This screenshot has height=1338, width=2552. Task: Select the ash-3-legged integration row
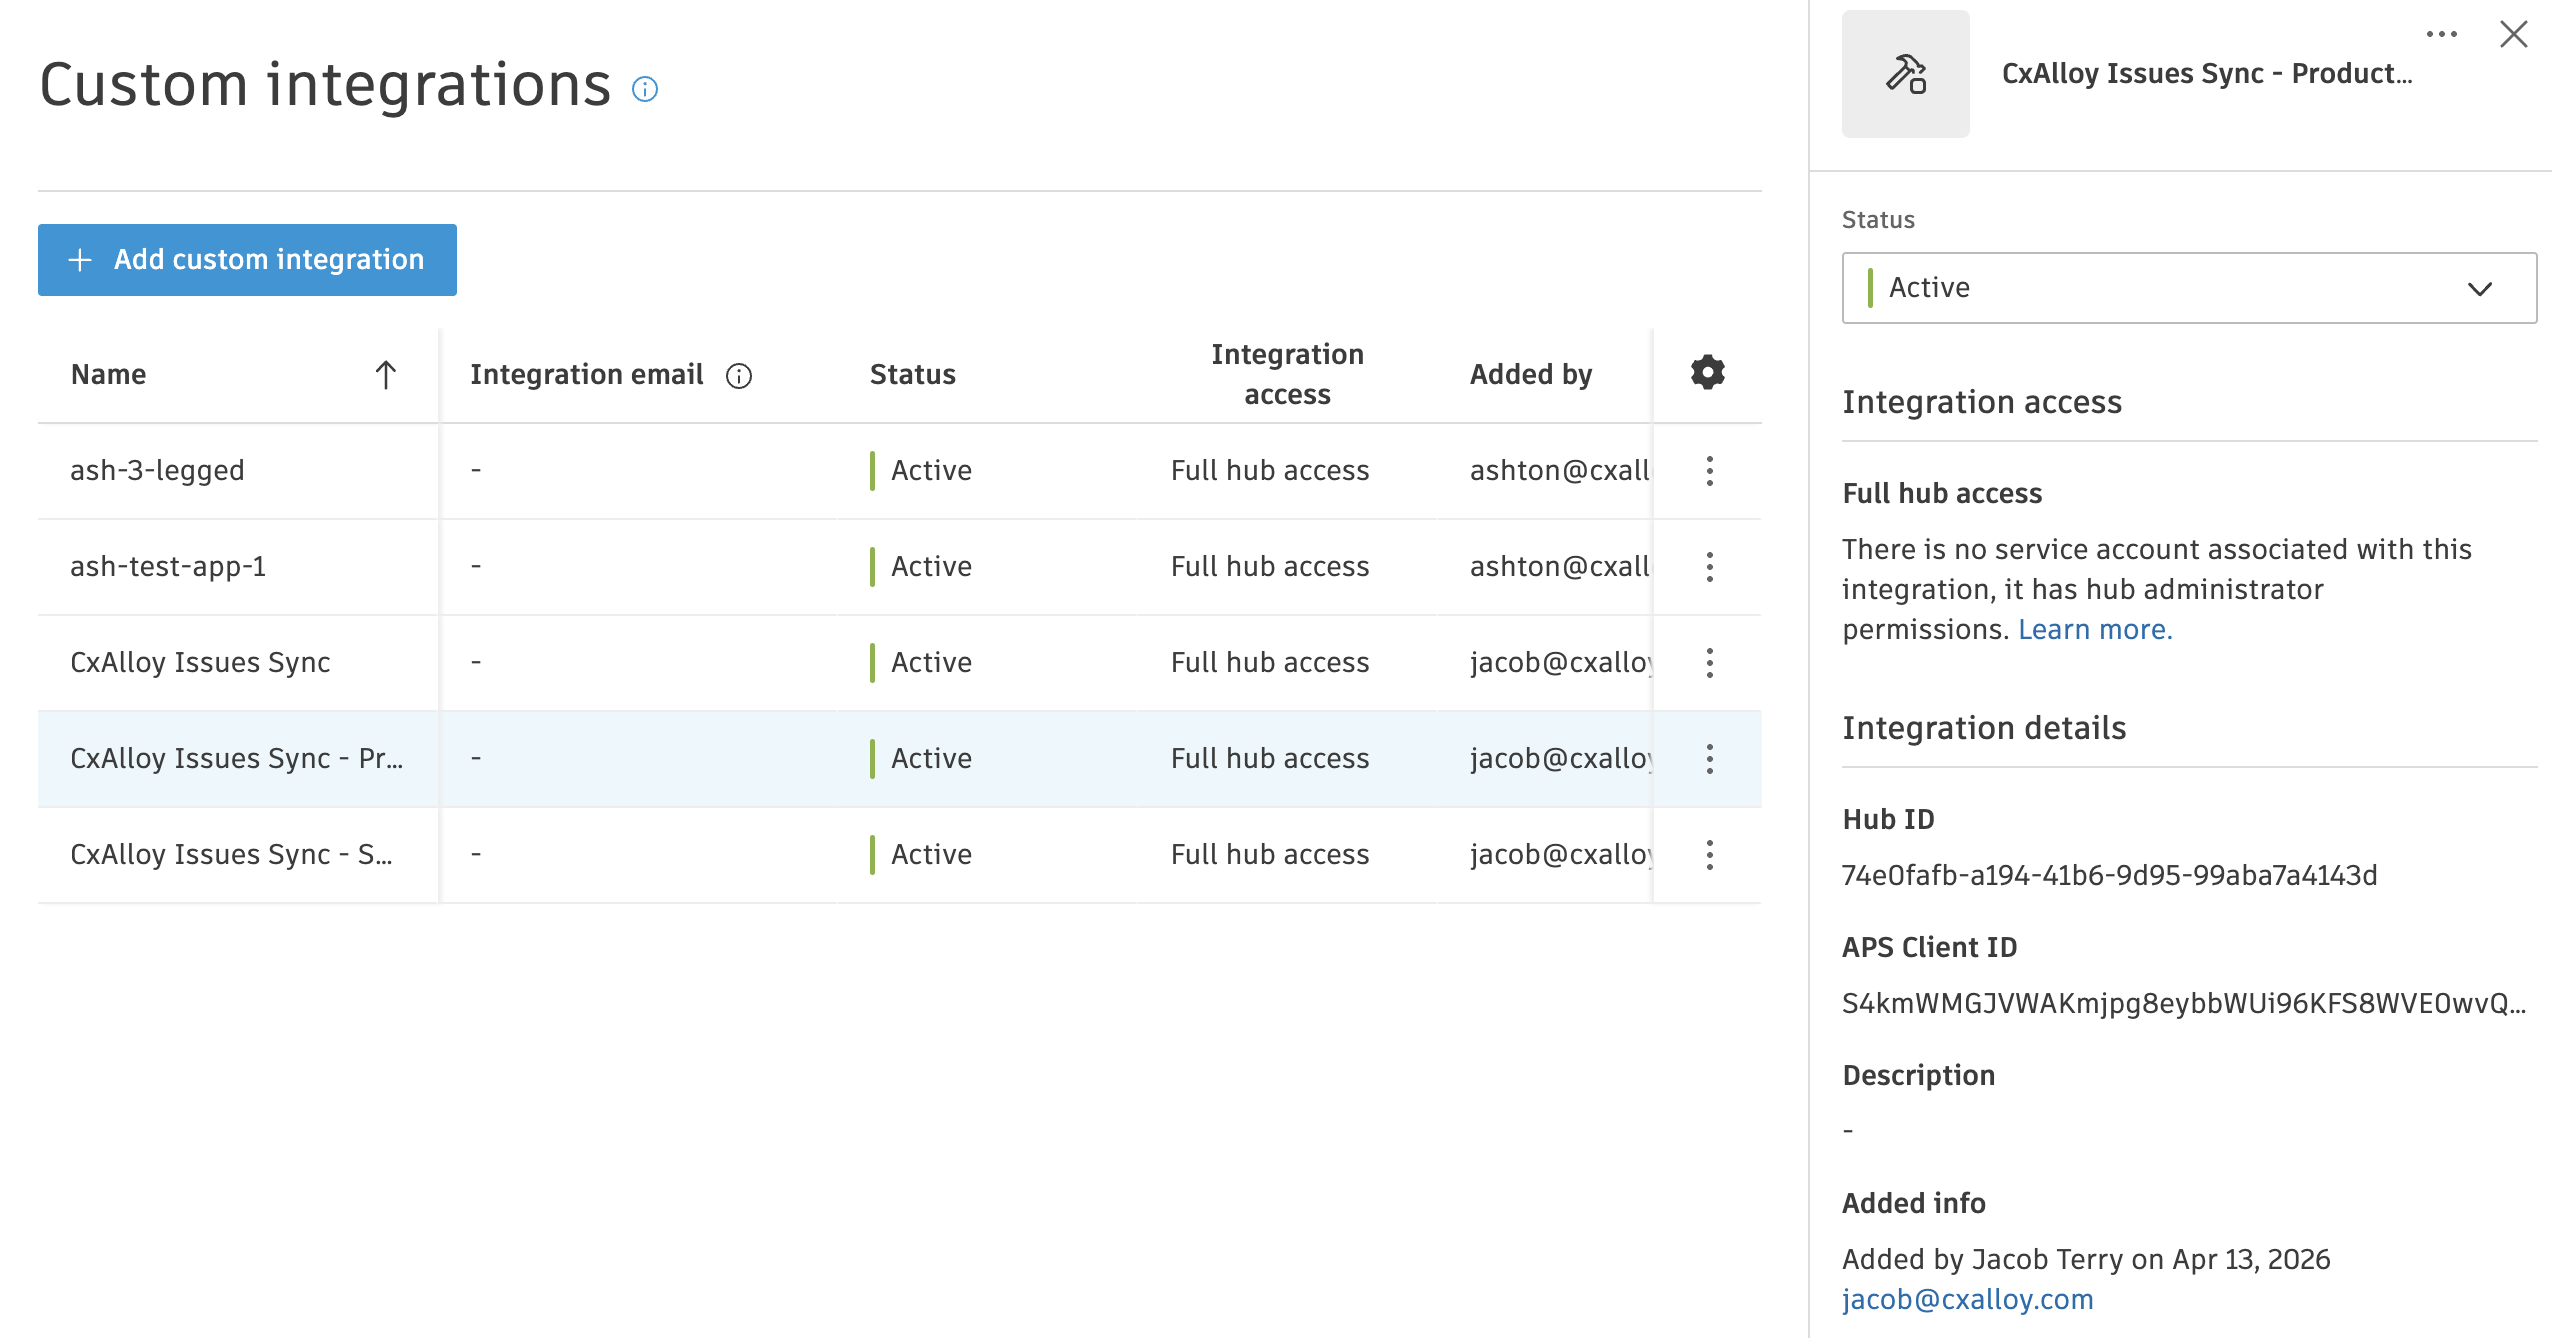click(x=157, y=471)
